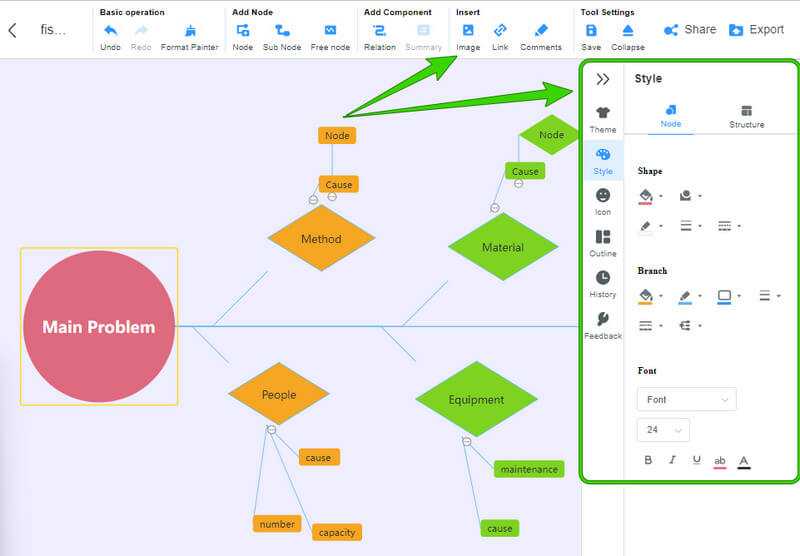Select the orange Cause node above Method

coord(339,184)
